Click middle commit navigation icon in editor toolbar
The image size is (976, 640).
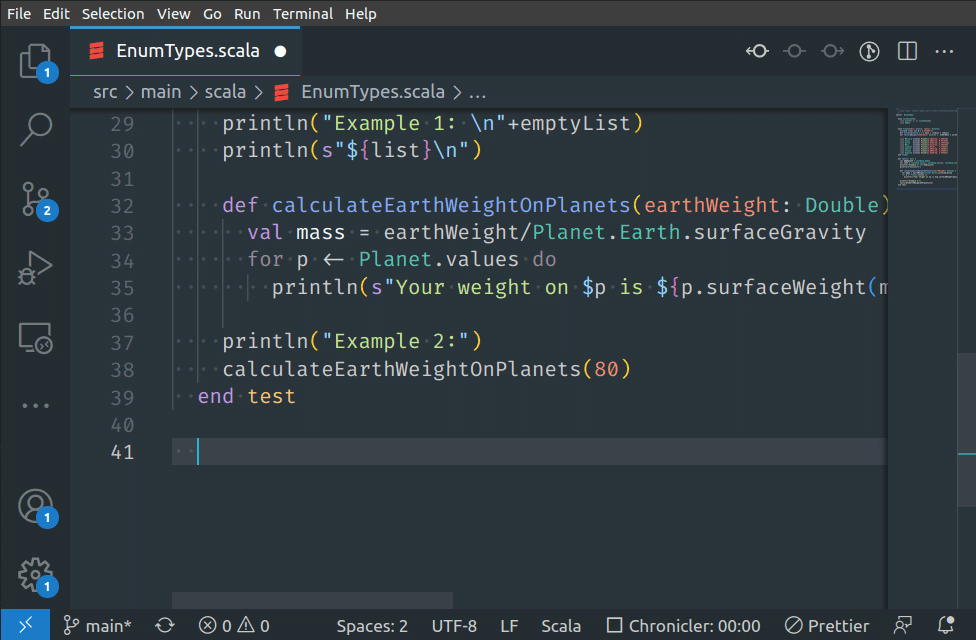pyautogui.click(x=794, y=51)
